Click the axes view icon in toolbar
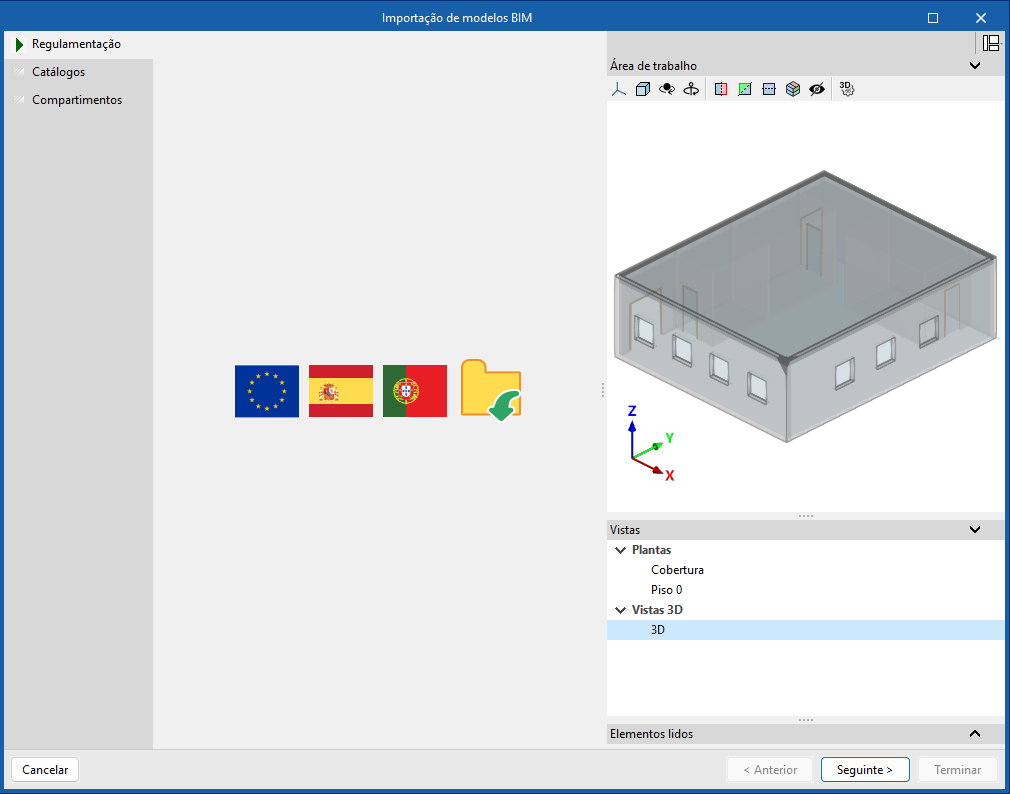 [x=618, y=89]
